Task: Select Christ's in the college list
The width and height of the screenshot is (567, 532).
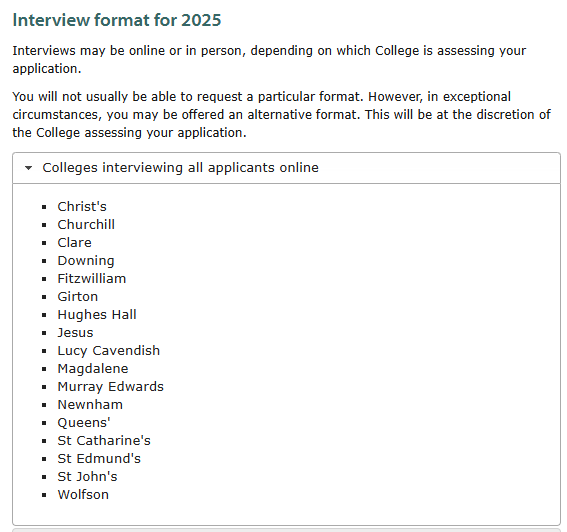Action: [82, 207]
